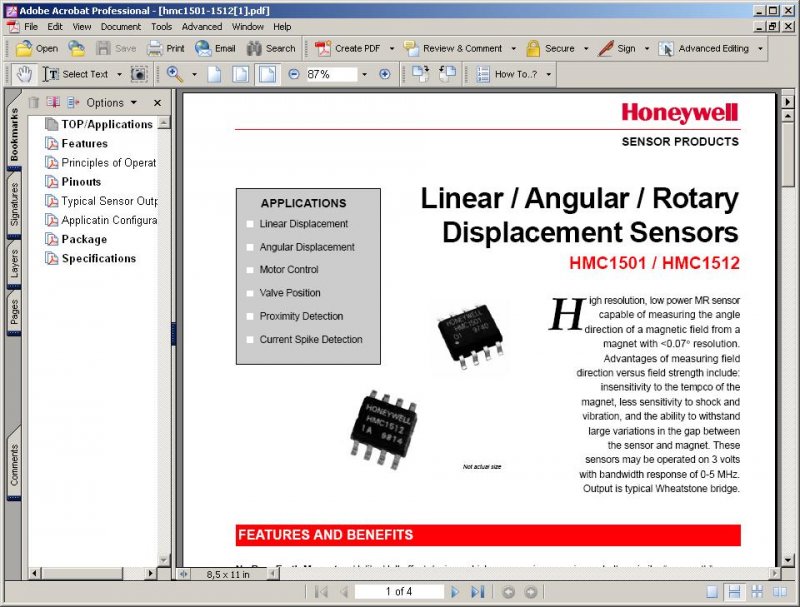The height and width of the screenshot is (607, 800).
Task: Click the expand current bookmark icon
Action: click(73, 103)
